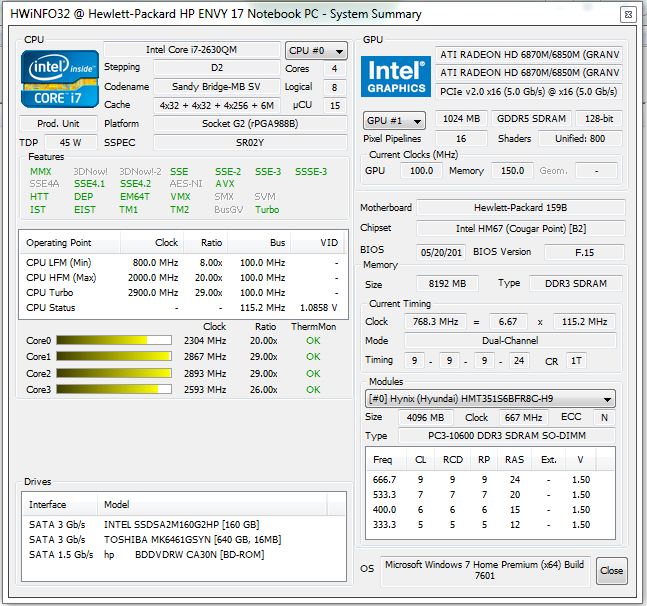647x606 pixels.
Task: Click the DDR3 SDRAM memory type field
Action: tap(576, 283)
